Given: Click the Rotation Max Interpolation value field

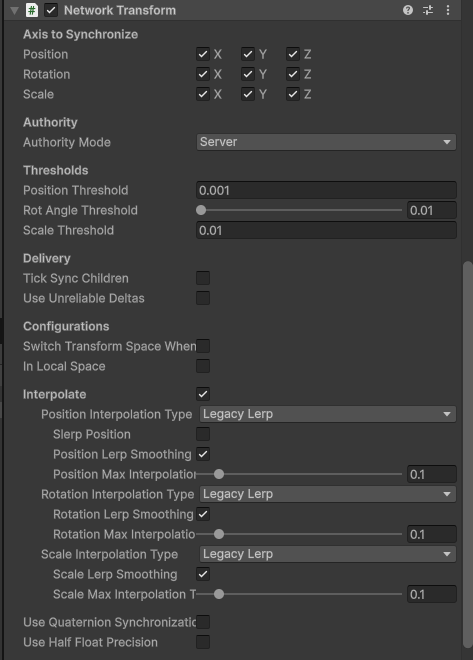Looking at the screenshot, I should coord(431,534).
